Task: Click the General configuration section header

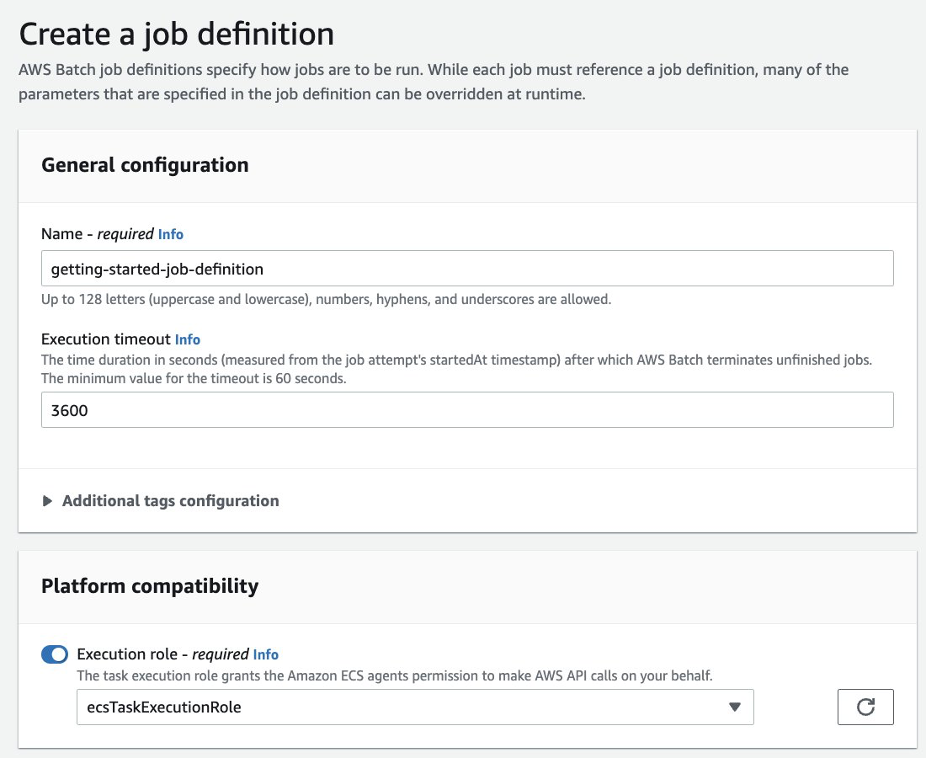Action: tap(143, 165)
